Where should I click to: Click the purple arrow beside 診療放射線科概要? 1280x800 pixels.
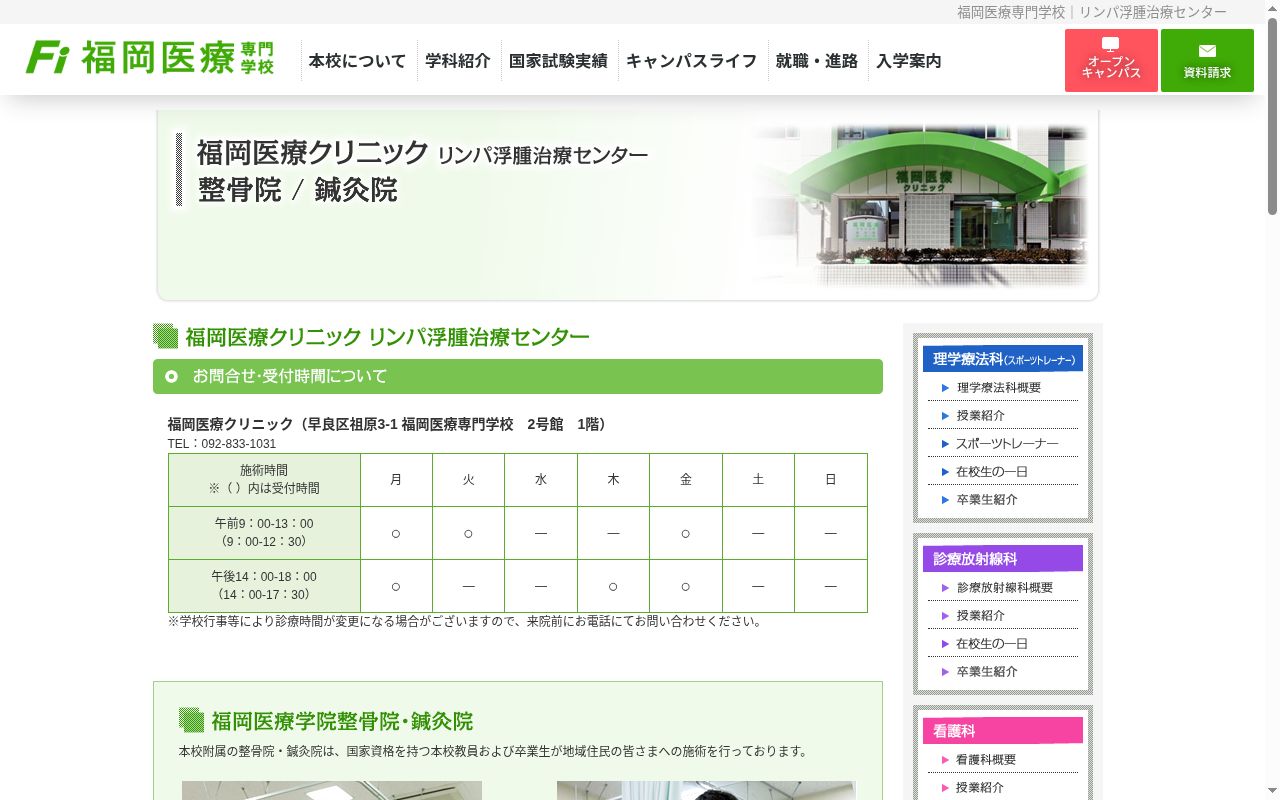(x=945, y=588)
